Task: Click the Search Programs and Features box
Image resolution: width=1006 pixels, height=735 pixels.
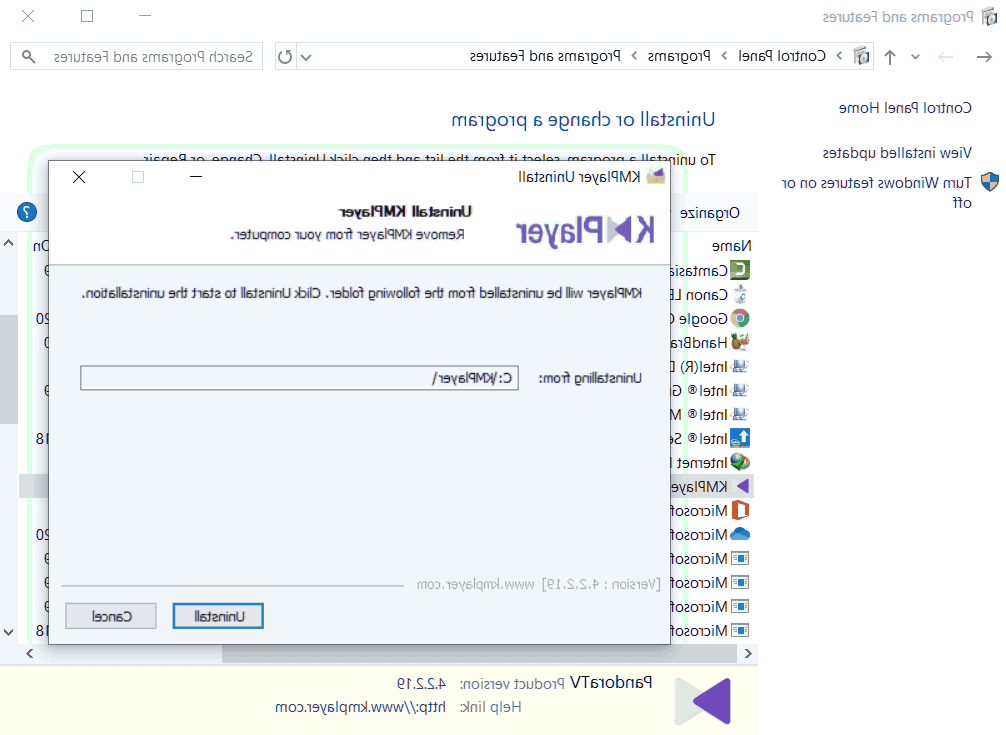Action: [x=136, y=56]
